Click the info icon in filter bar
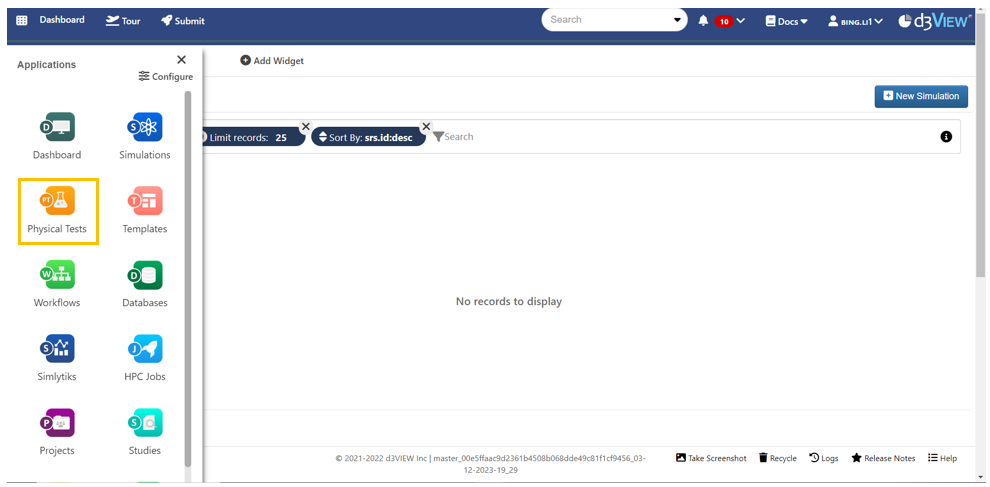Viewport: 990px width, 487px height. tap(946, 136)
